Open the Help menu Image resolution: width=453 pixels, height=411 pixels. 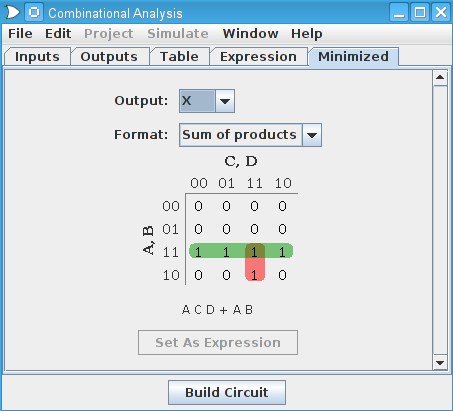(x=307, y=34)
